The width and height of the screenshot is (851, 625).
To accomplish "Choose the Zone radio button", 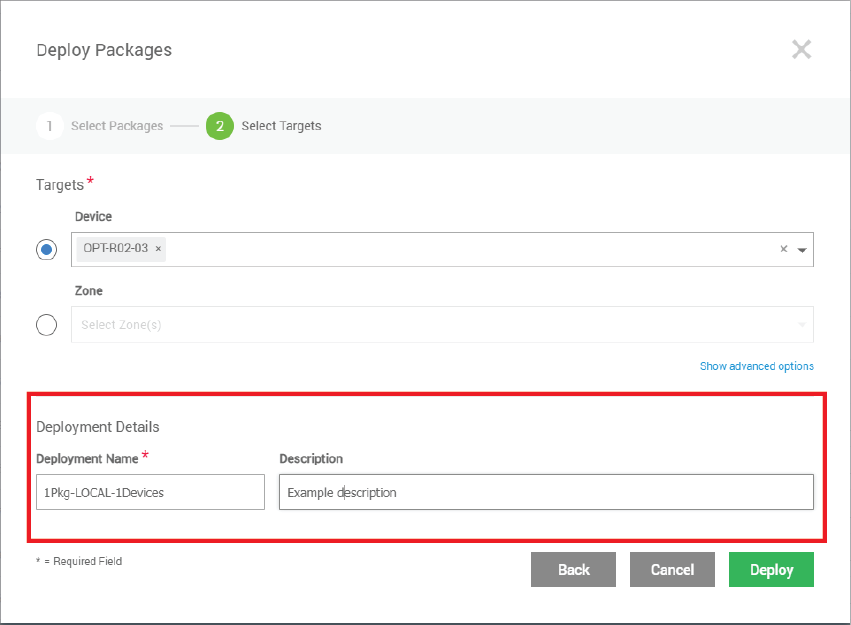I will 46,325.
